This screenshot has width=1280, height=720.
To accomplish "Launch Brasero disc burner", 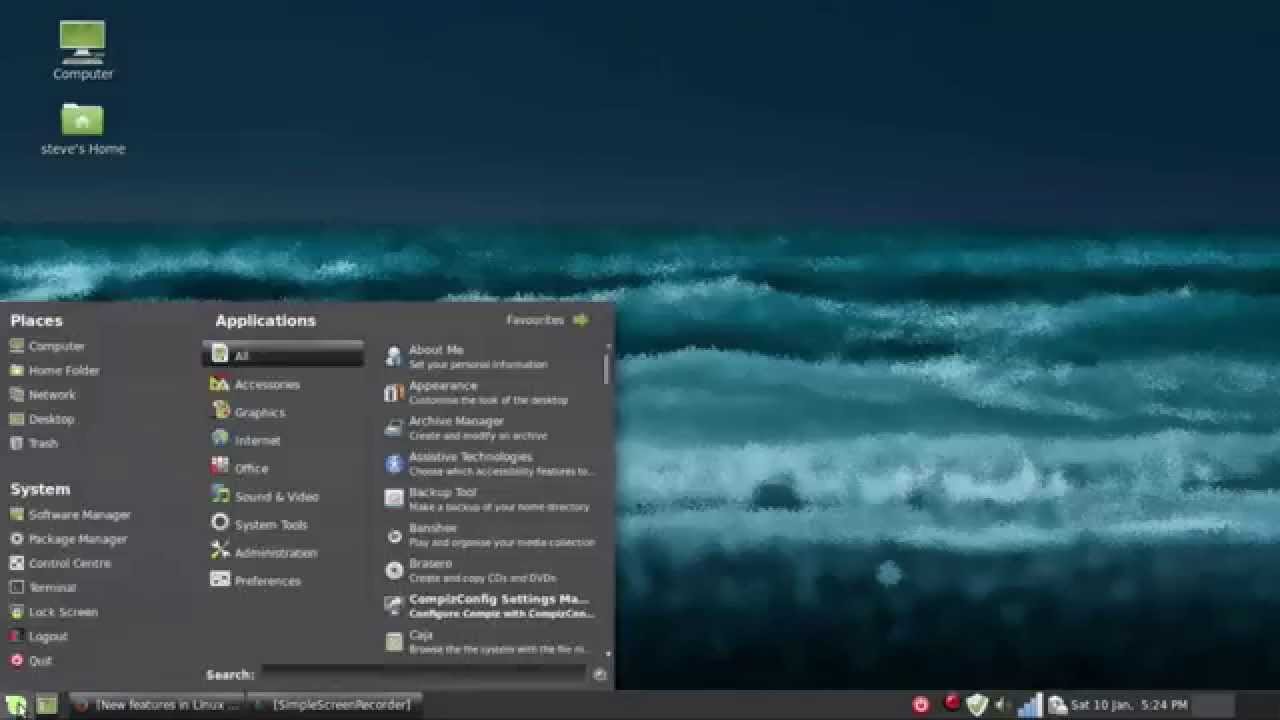I will [x=491, y=570].
